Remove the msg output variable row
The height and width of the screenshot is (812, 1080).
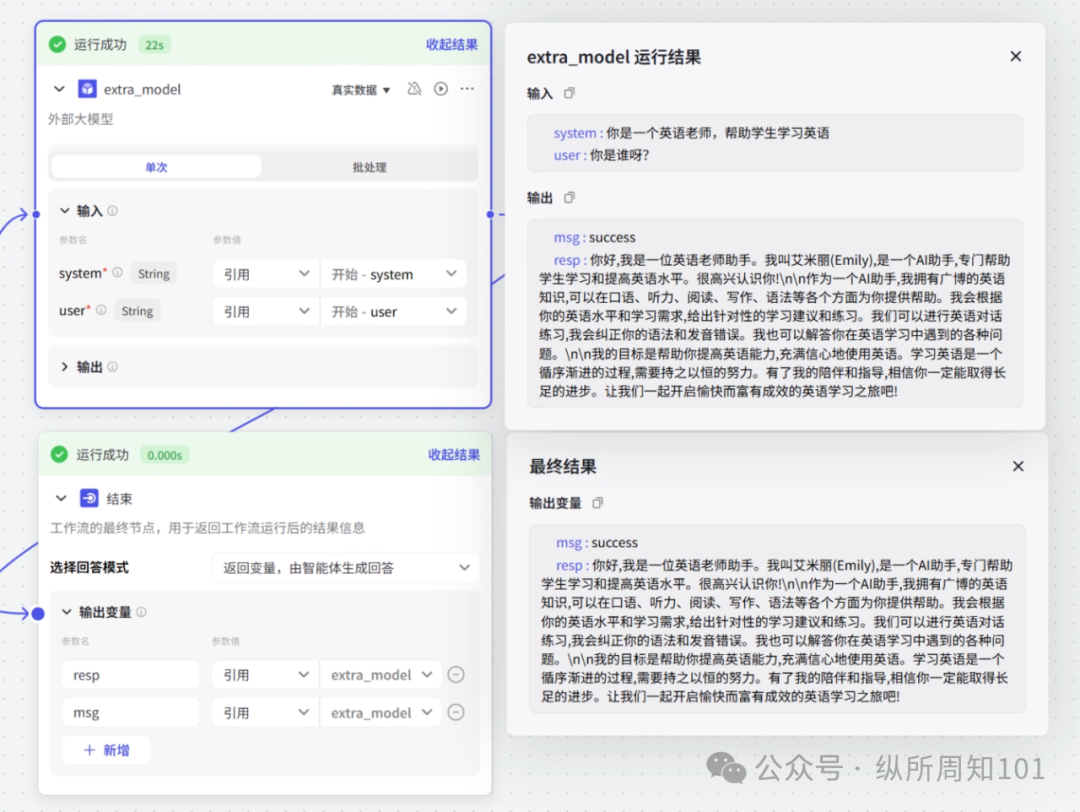[456, 712]
